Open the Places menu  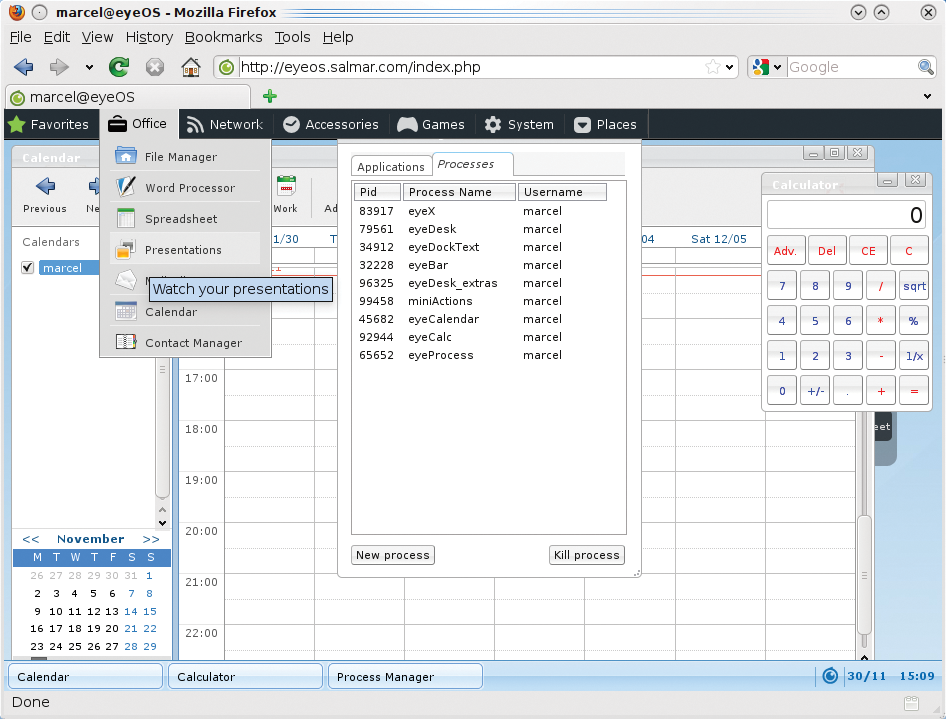coord(605,124)
